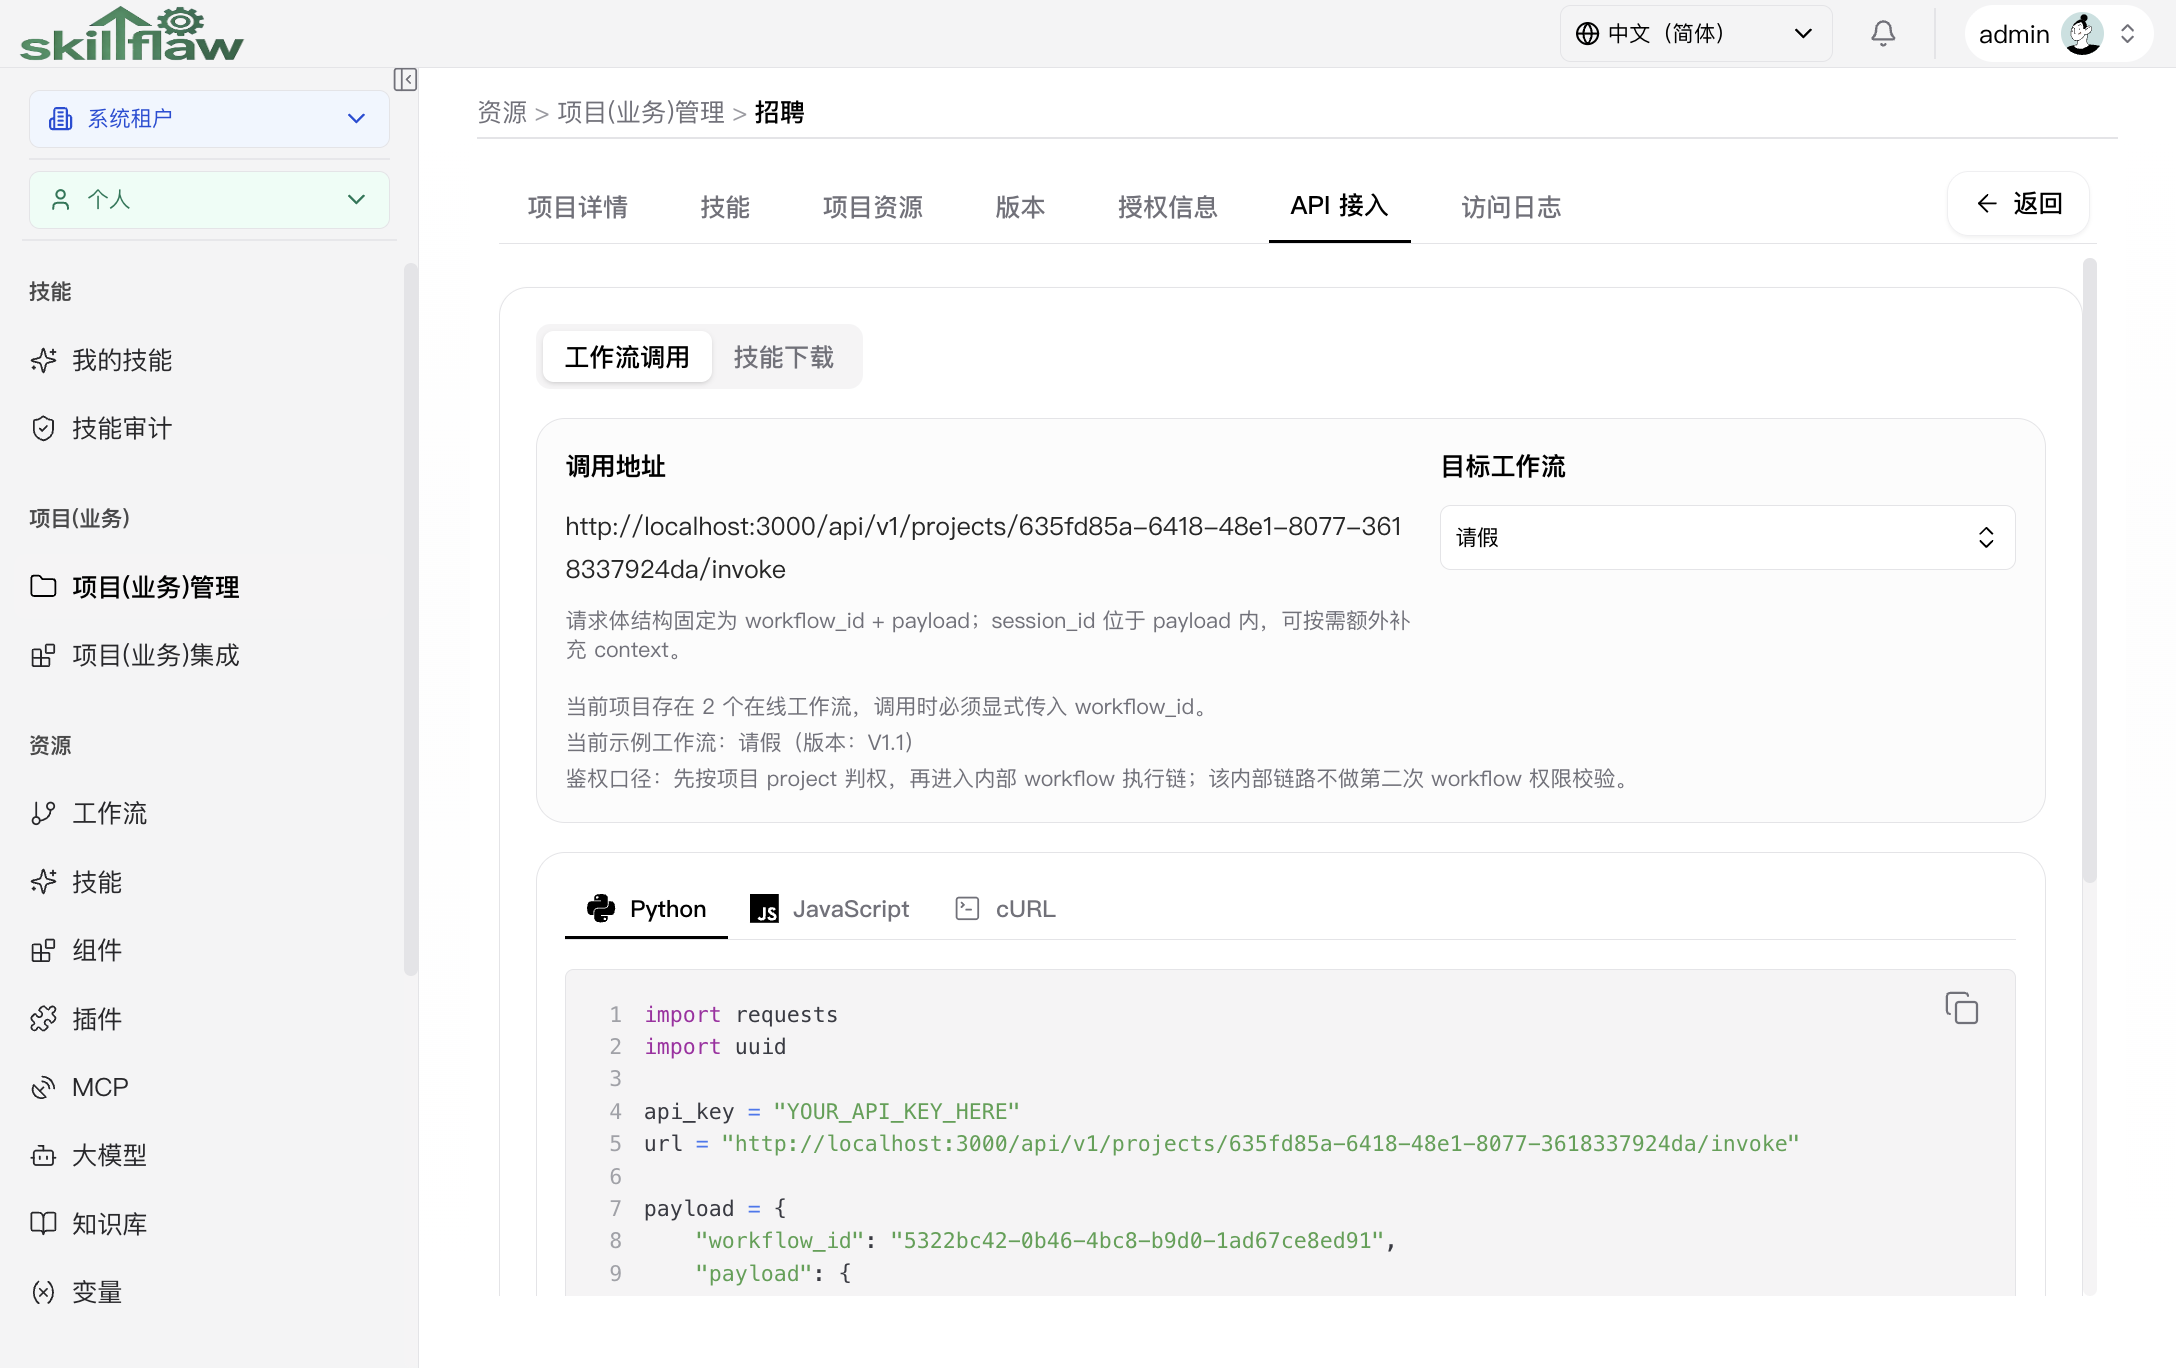Copy the Python code snippet
This screenshot has width=2176, height=1368.
[x=1961, y=1008]
